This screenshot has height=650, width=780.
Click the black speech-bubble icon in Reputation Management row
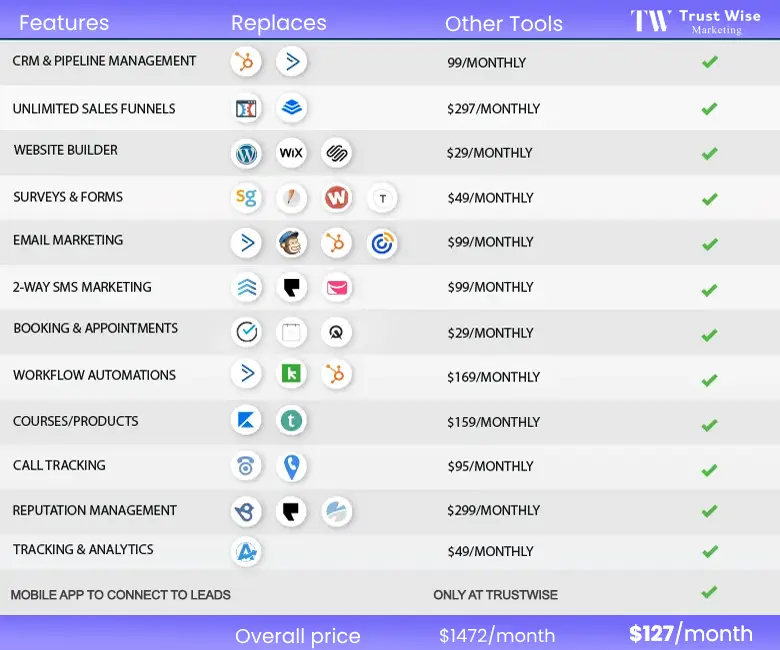tap(292, 511)
